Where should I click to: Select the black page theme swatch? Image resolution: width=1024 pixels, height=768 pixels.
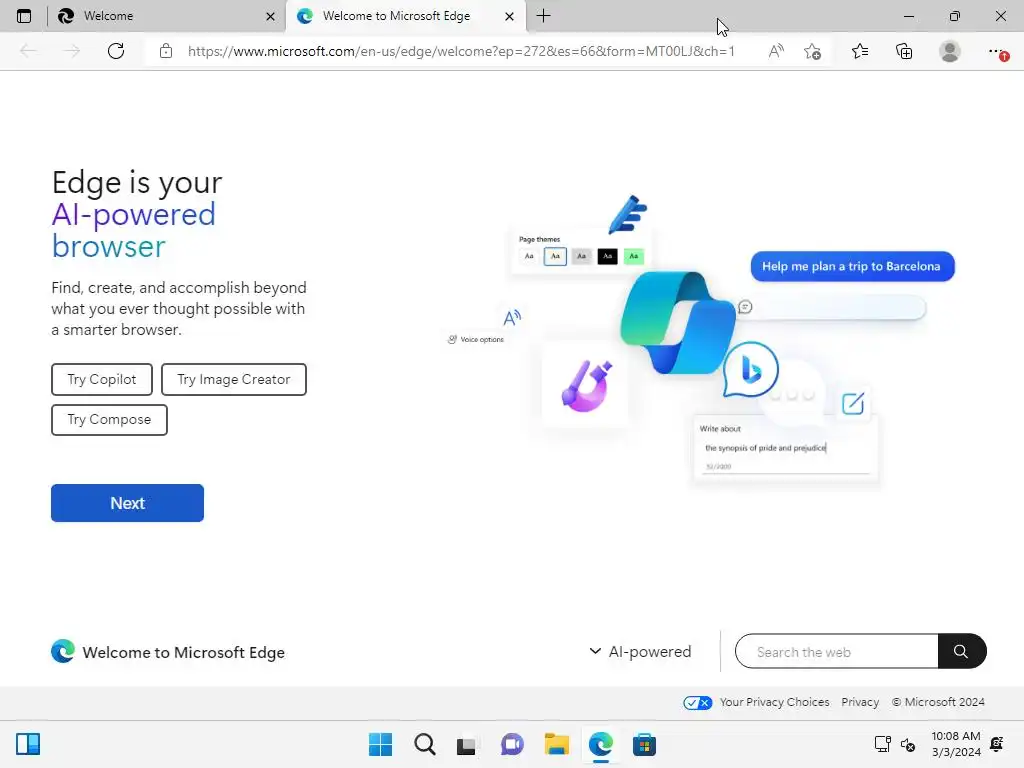pos(607,256)
